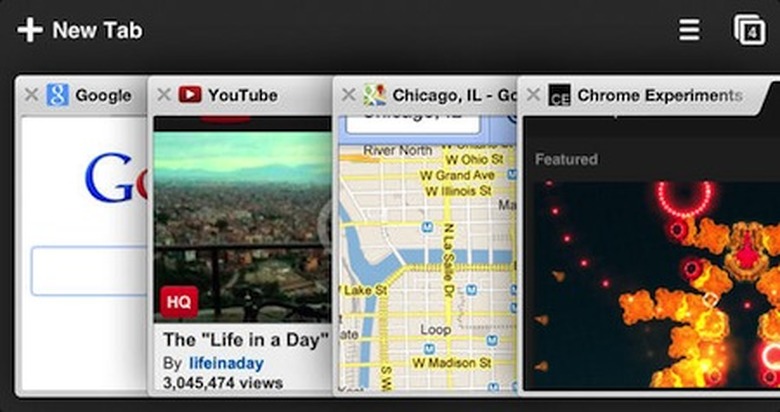Tap the tab switcher icon showing 4
The height and width of the screenshot is (412, 780).
tap(747, 30)
